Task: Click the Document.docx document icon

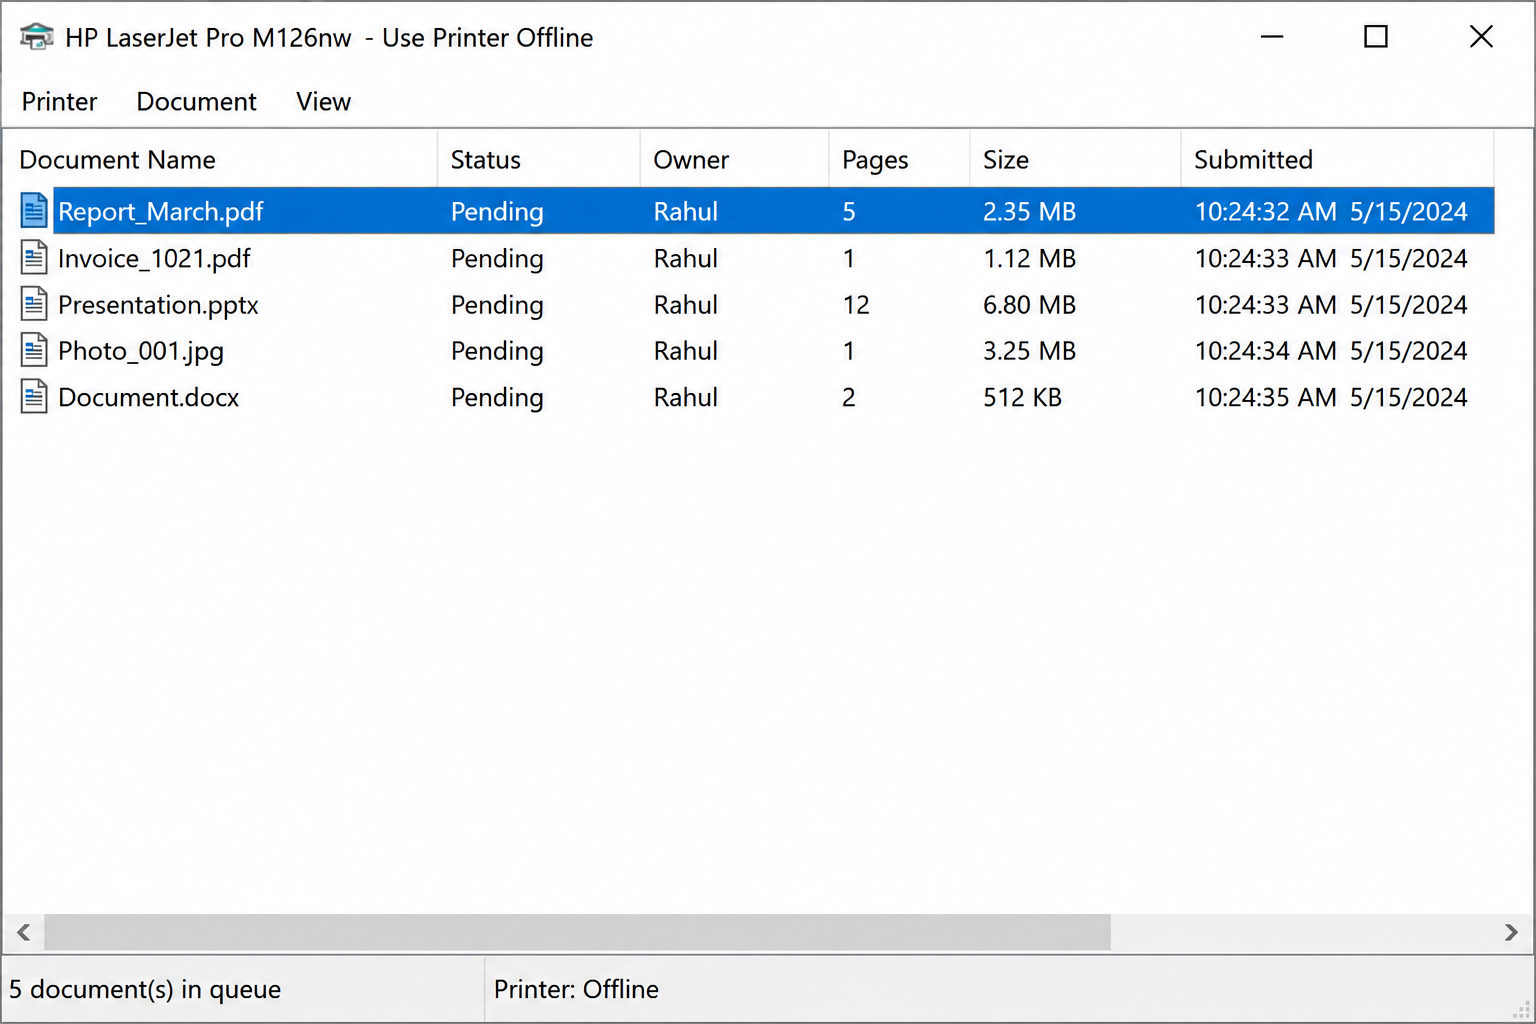Action: pos(34,397)
